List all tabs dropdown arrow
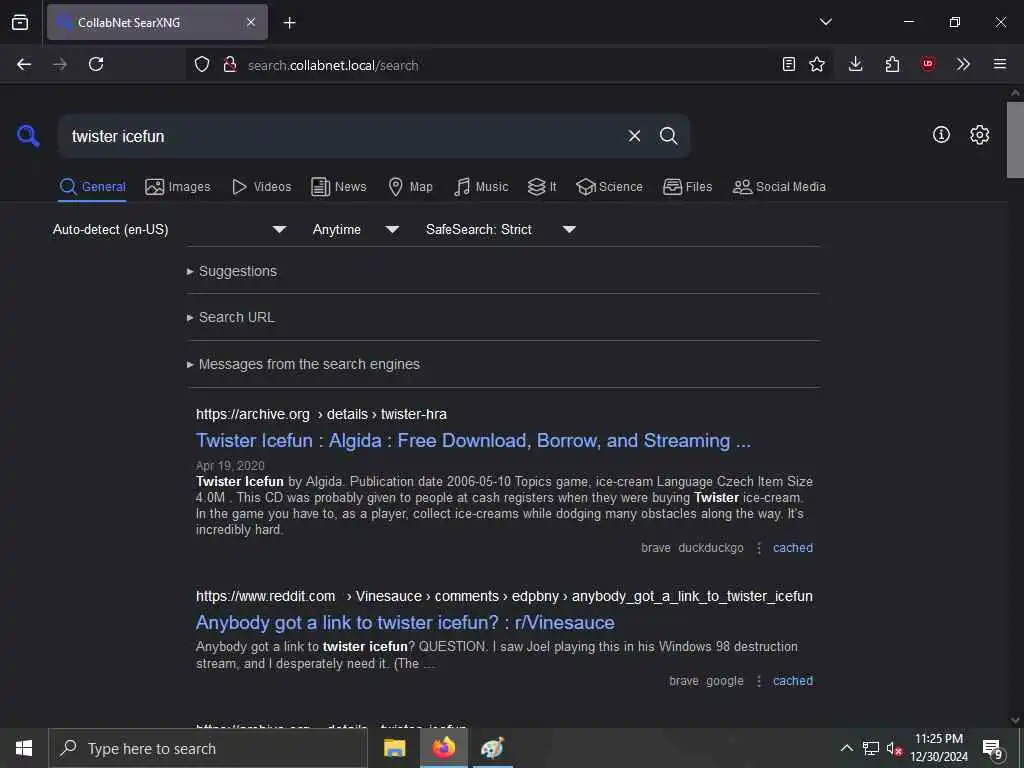Viewport: 1024px width, 768px height. click(825, 22)
